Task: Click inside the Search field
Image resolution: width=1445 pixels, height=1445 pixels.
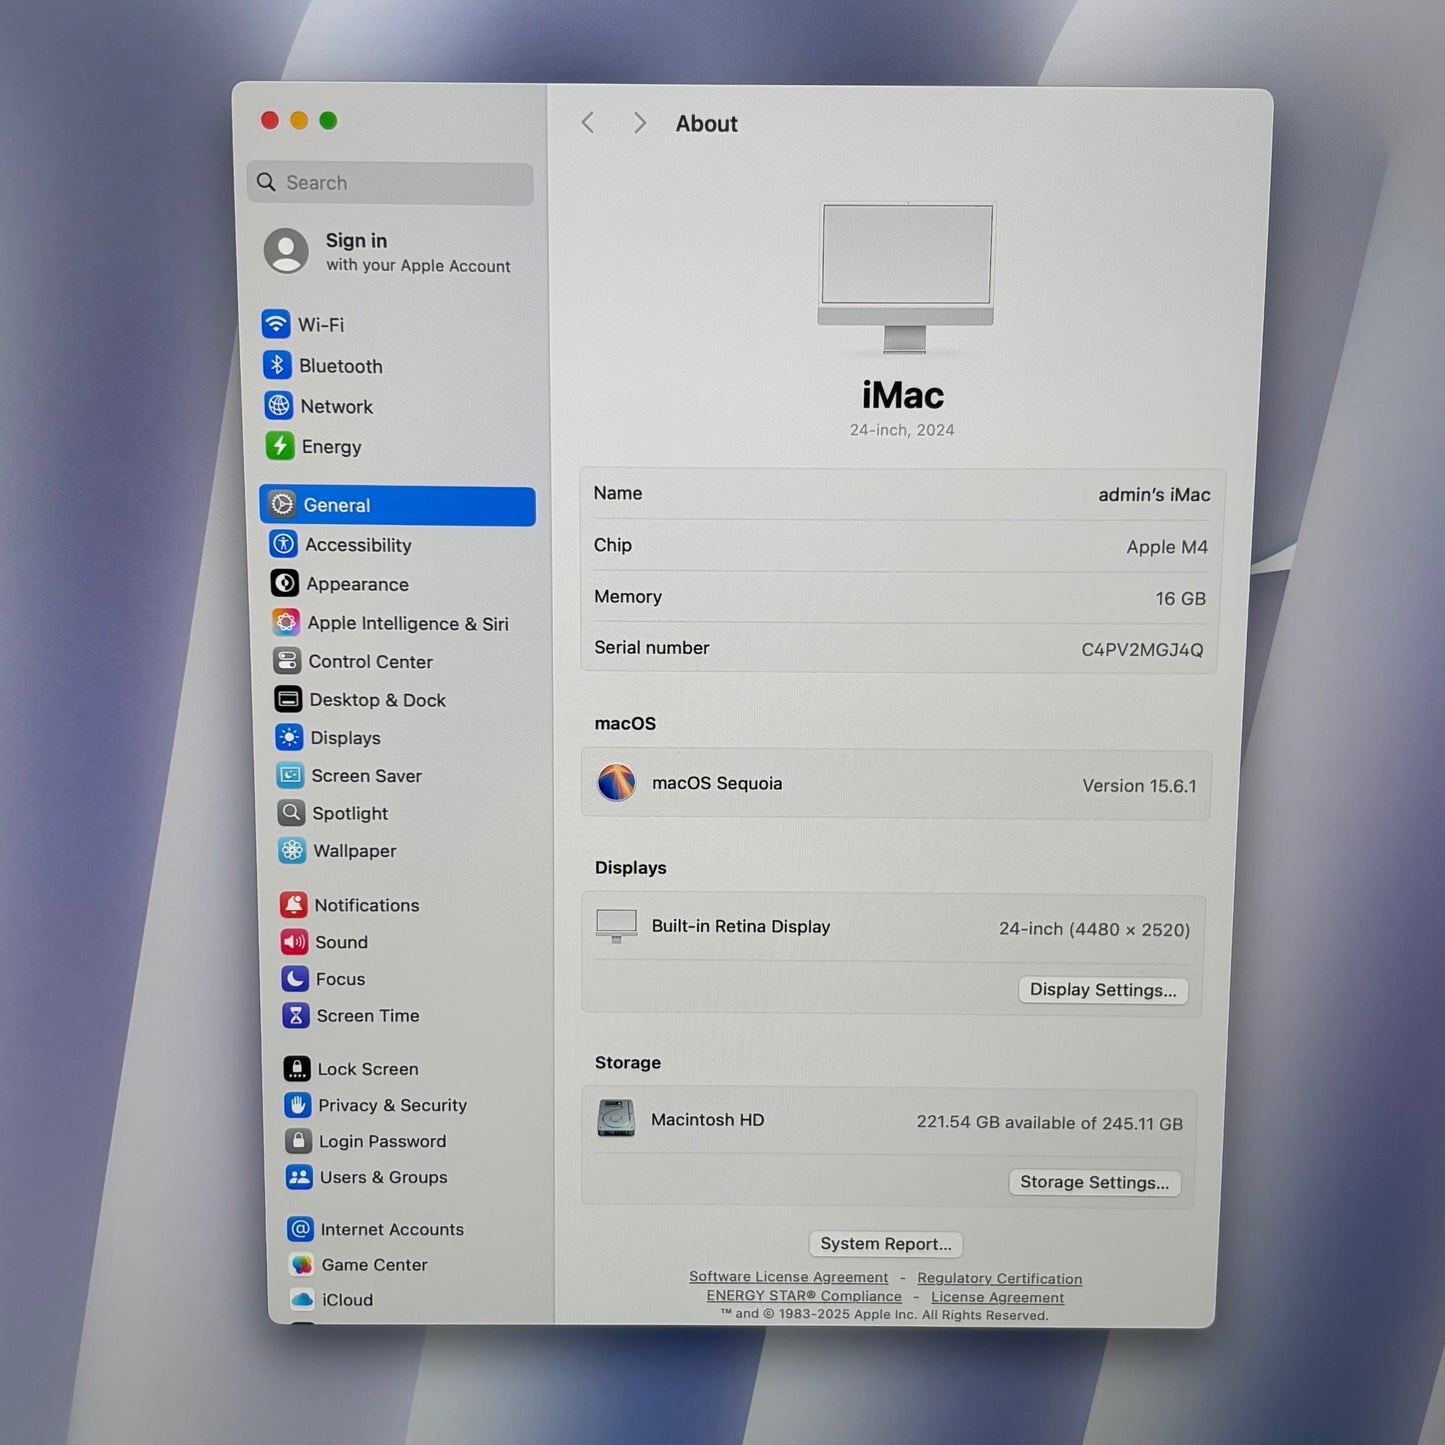Action: pos(390,182)
